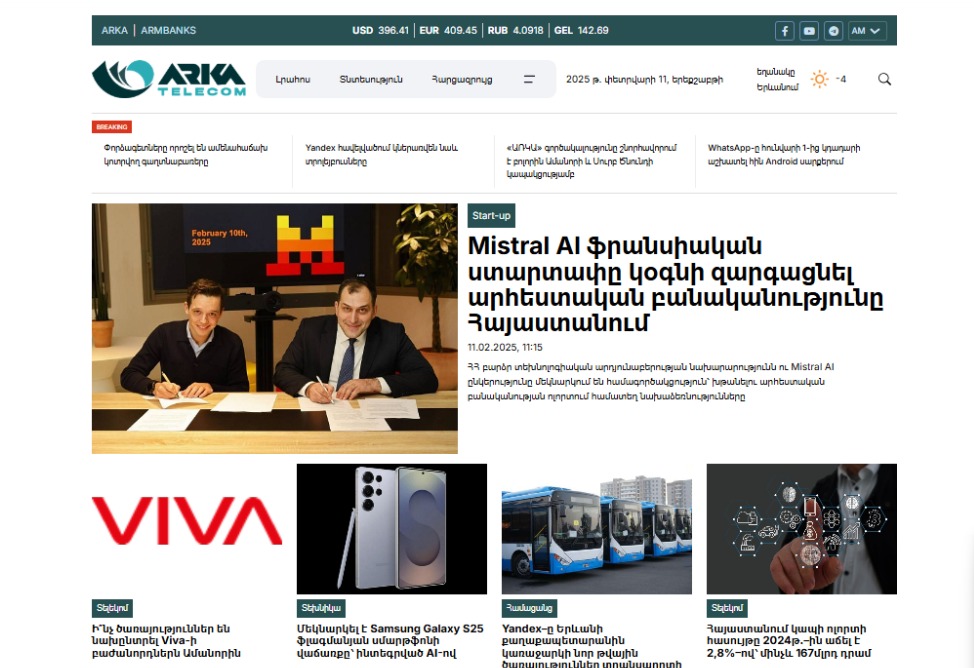Select the green Start-up category badge
974x668 pixels.
(493, 215)
